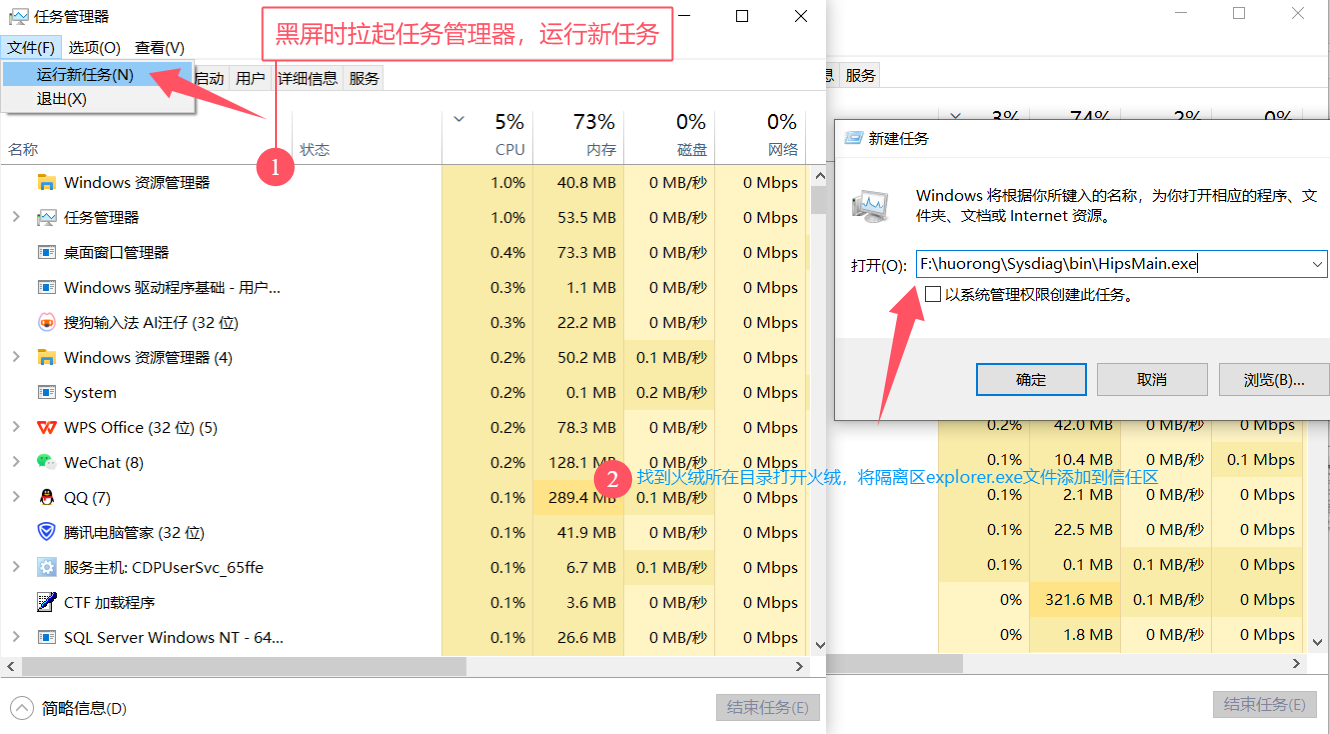The image size is (1330, 734).
Task: Click the 浏览(B)... button
Action: coord(1273,380)
